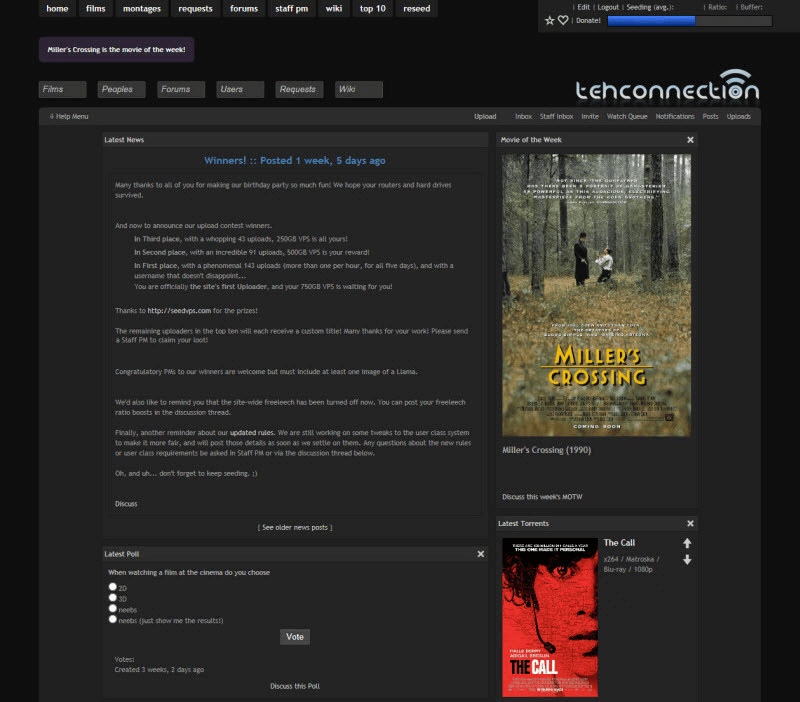The height and width of the screenshot is (702, 800).
Task: Open the Watch Queue link
Action: coord(627,116)
